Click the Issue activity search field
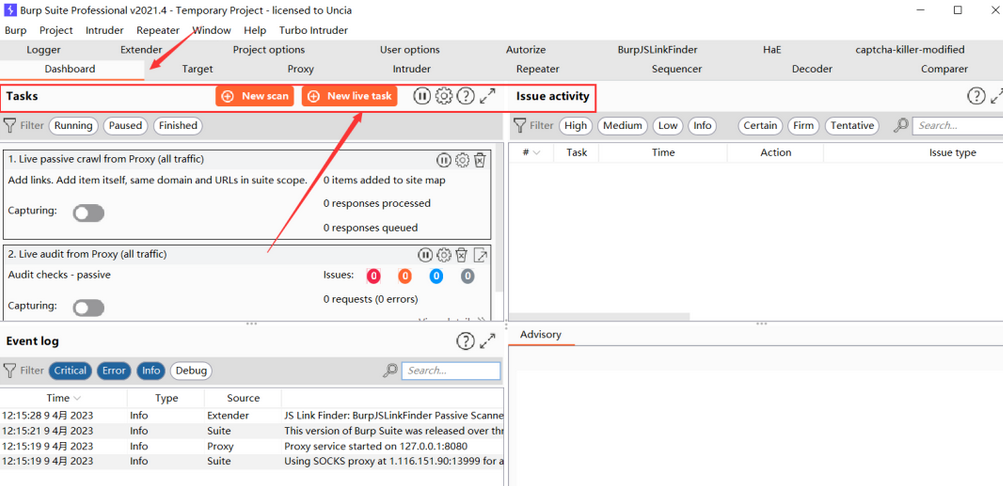Screen dimensions: 1003x486 pyautogui.click(x=958, y=125)
